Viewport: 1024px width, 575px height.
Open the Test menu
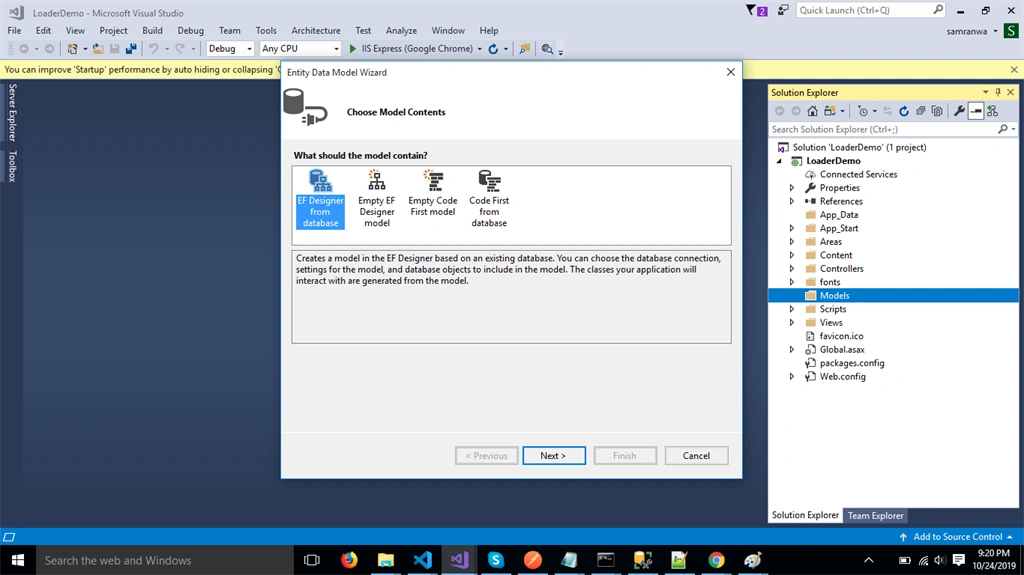(x=363, y=31)
